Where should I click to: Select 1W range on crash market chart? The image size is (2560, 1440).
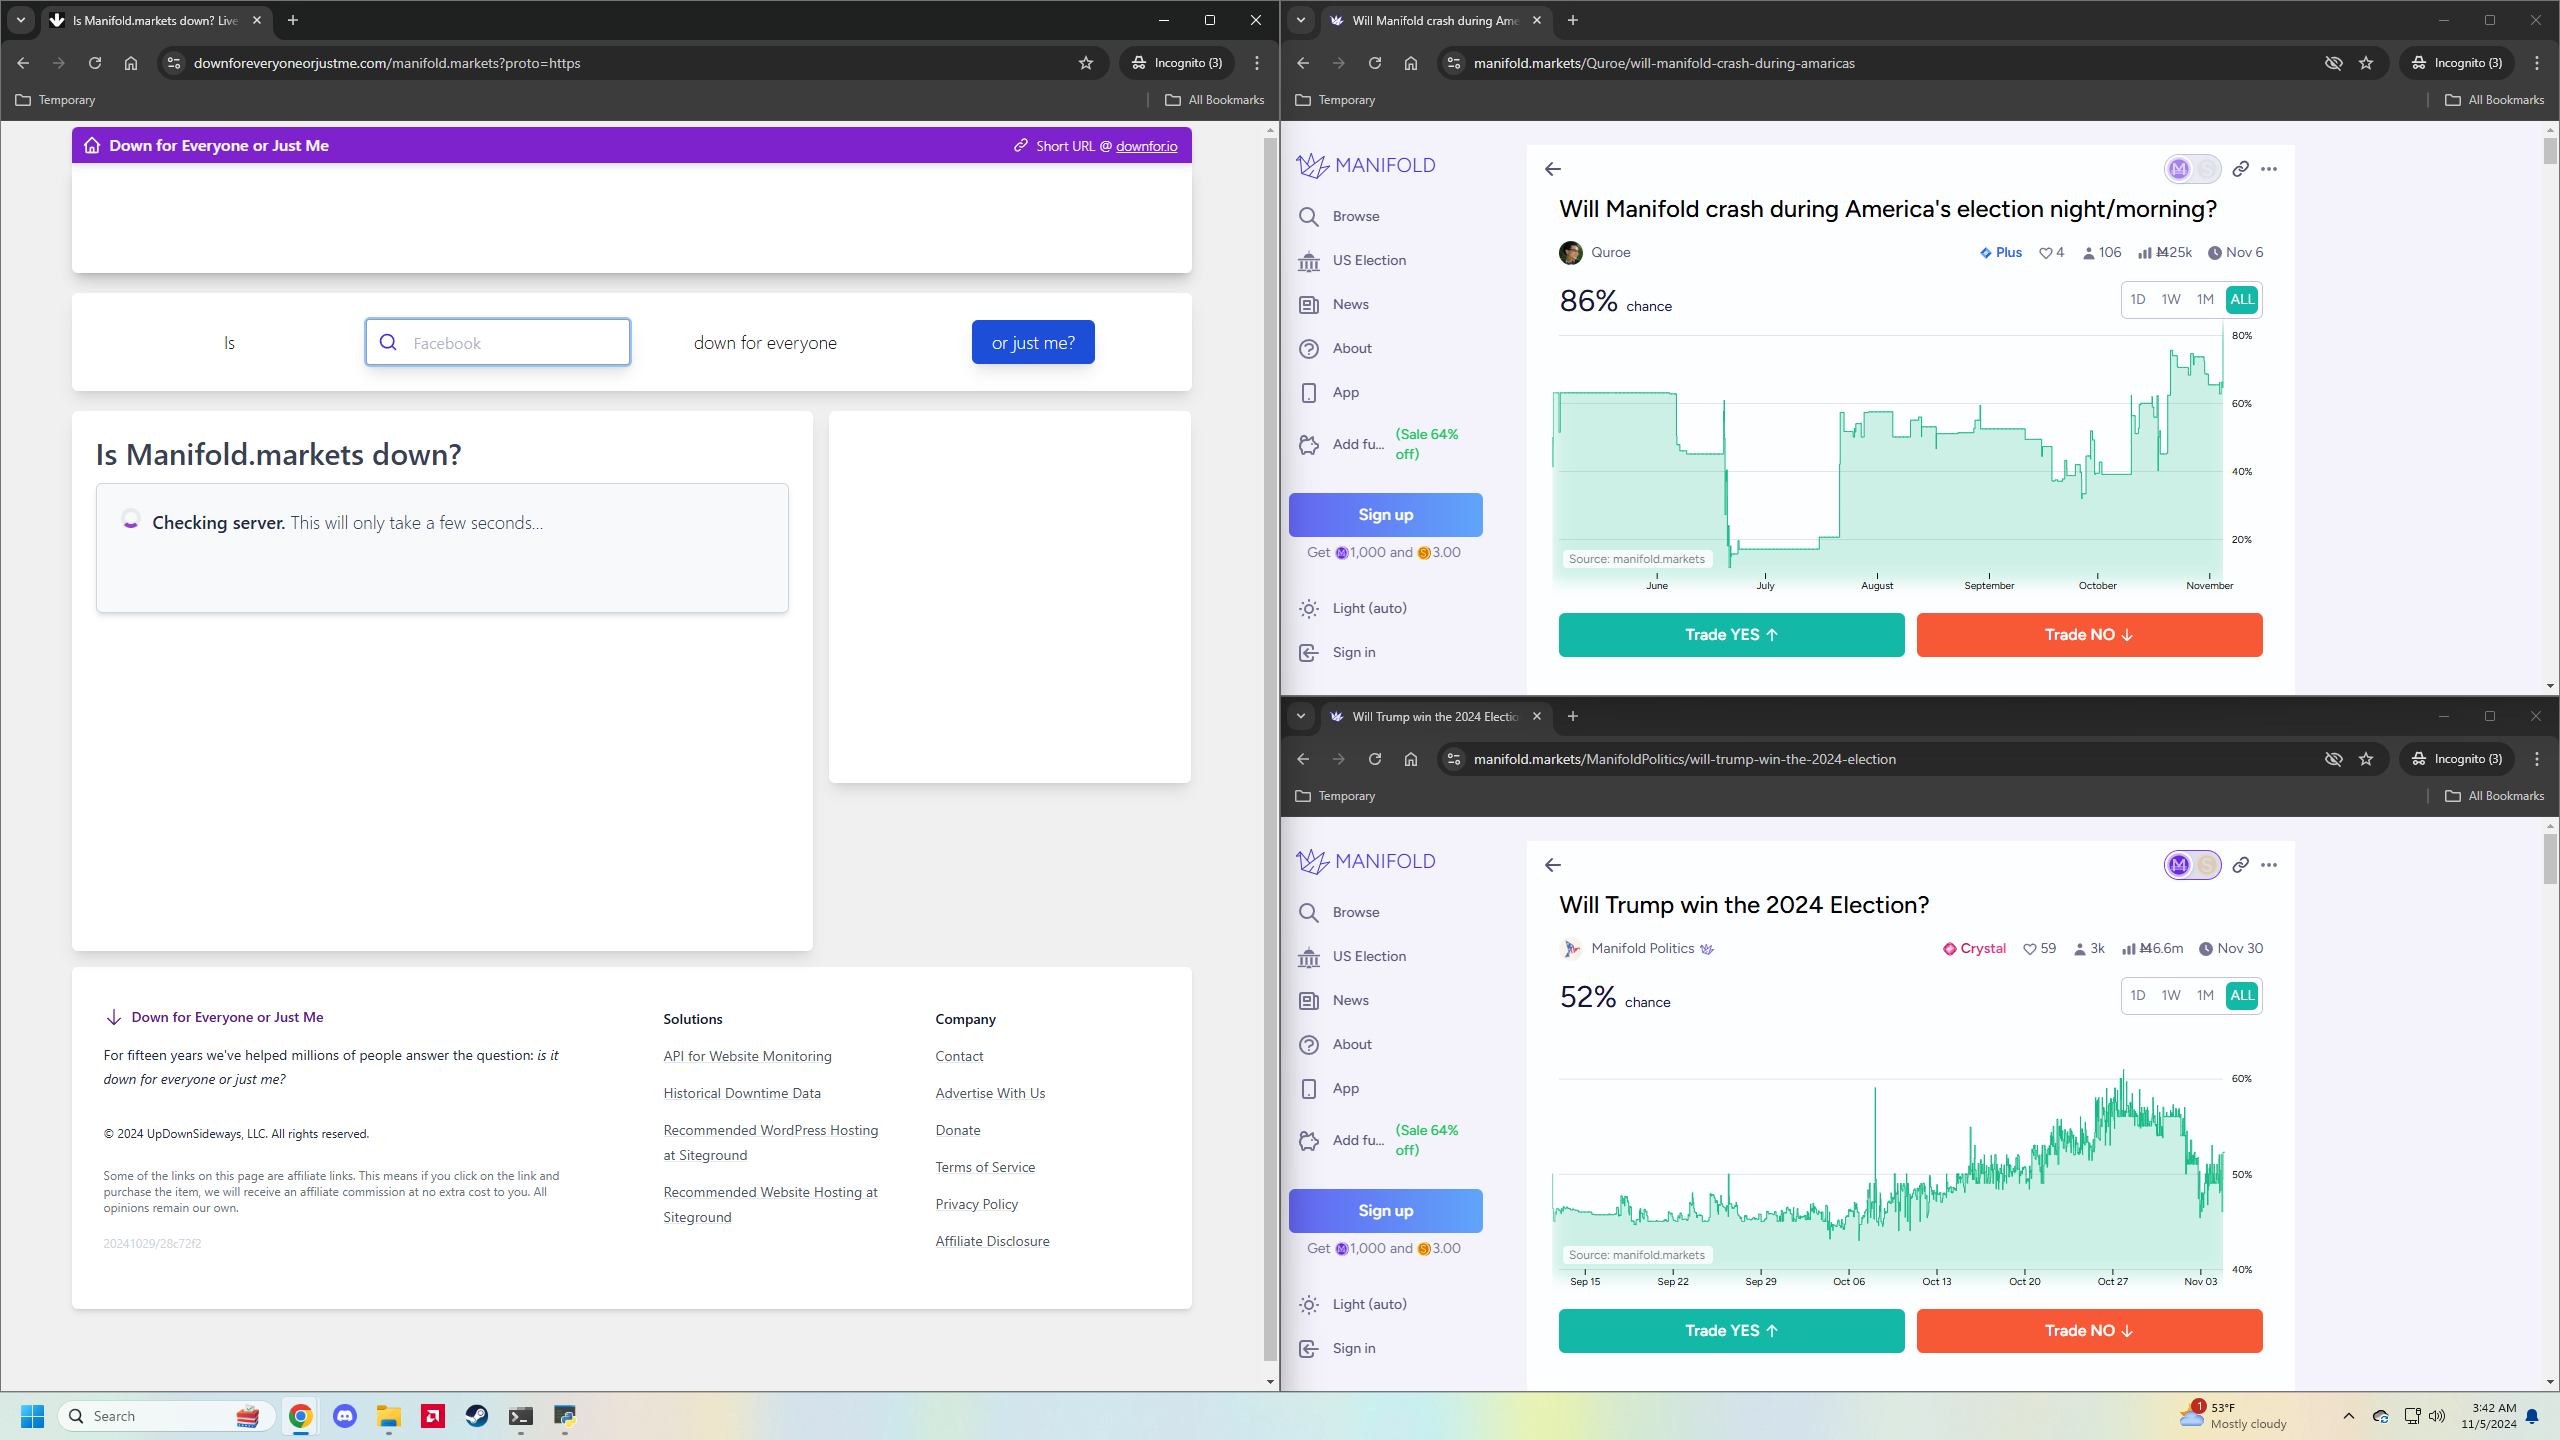(2171, 299)
